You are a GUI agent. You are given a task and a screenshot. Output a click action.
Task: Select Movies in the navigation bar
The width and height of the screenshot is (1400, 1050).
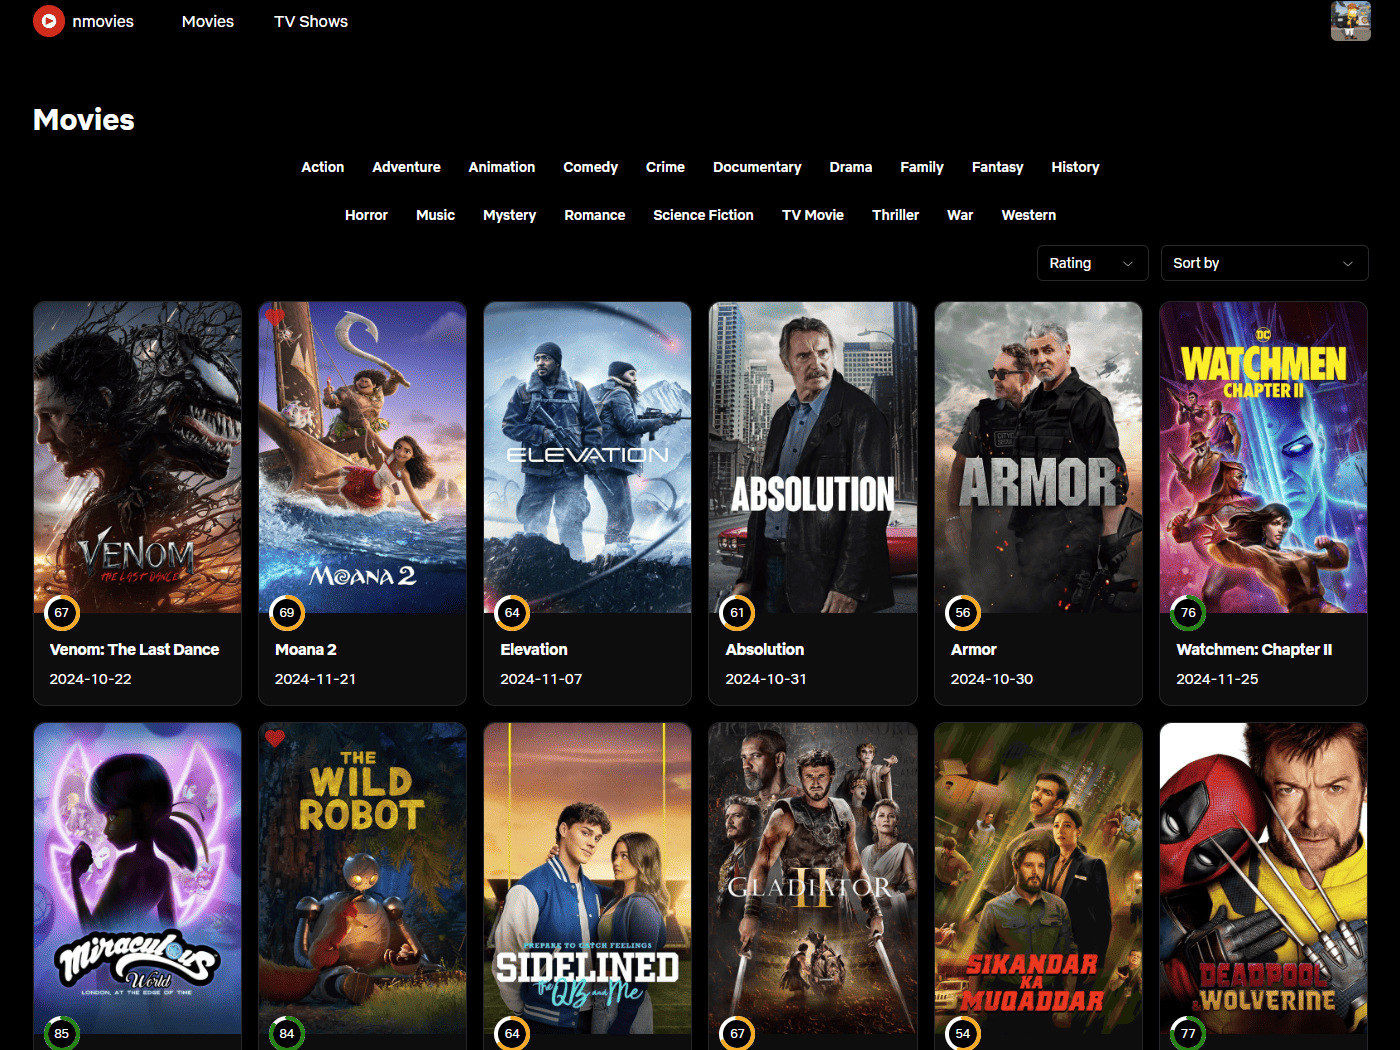click(x=207, y=21)
